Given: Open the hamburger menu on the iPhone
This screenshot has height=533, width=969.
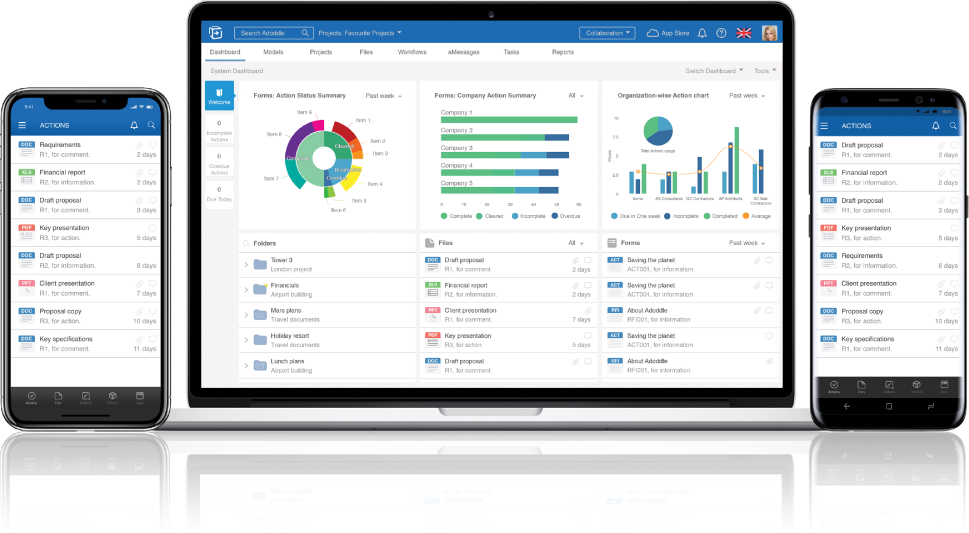Looking at the screenshot, I should tap(22, 125).
